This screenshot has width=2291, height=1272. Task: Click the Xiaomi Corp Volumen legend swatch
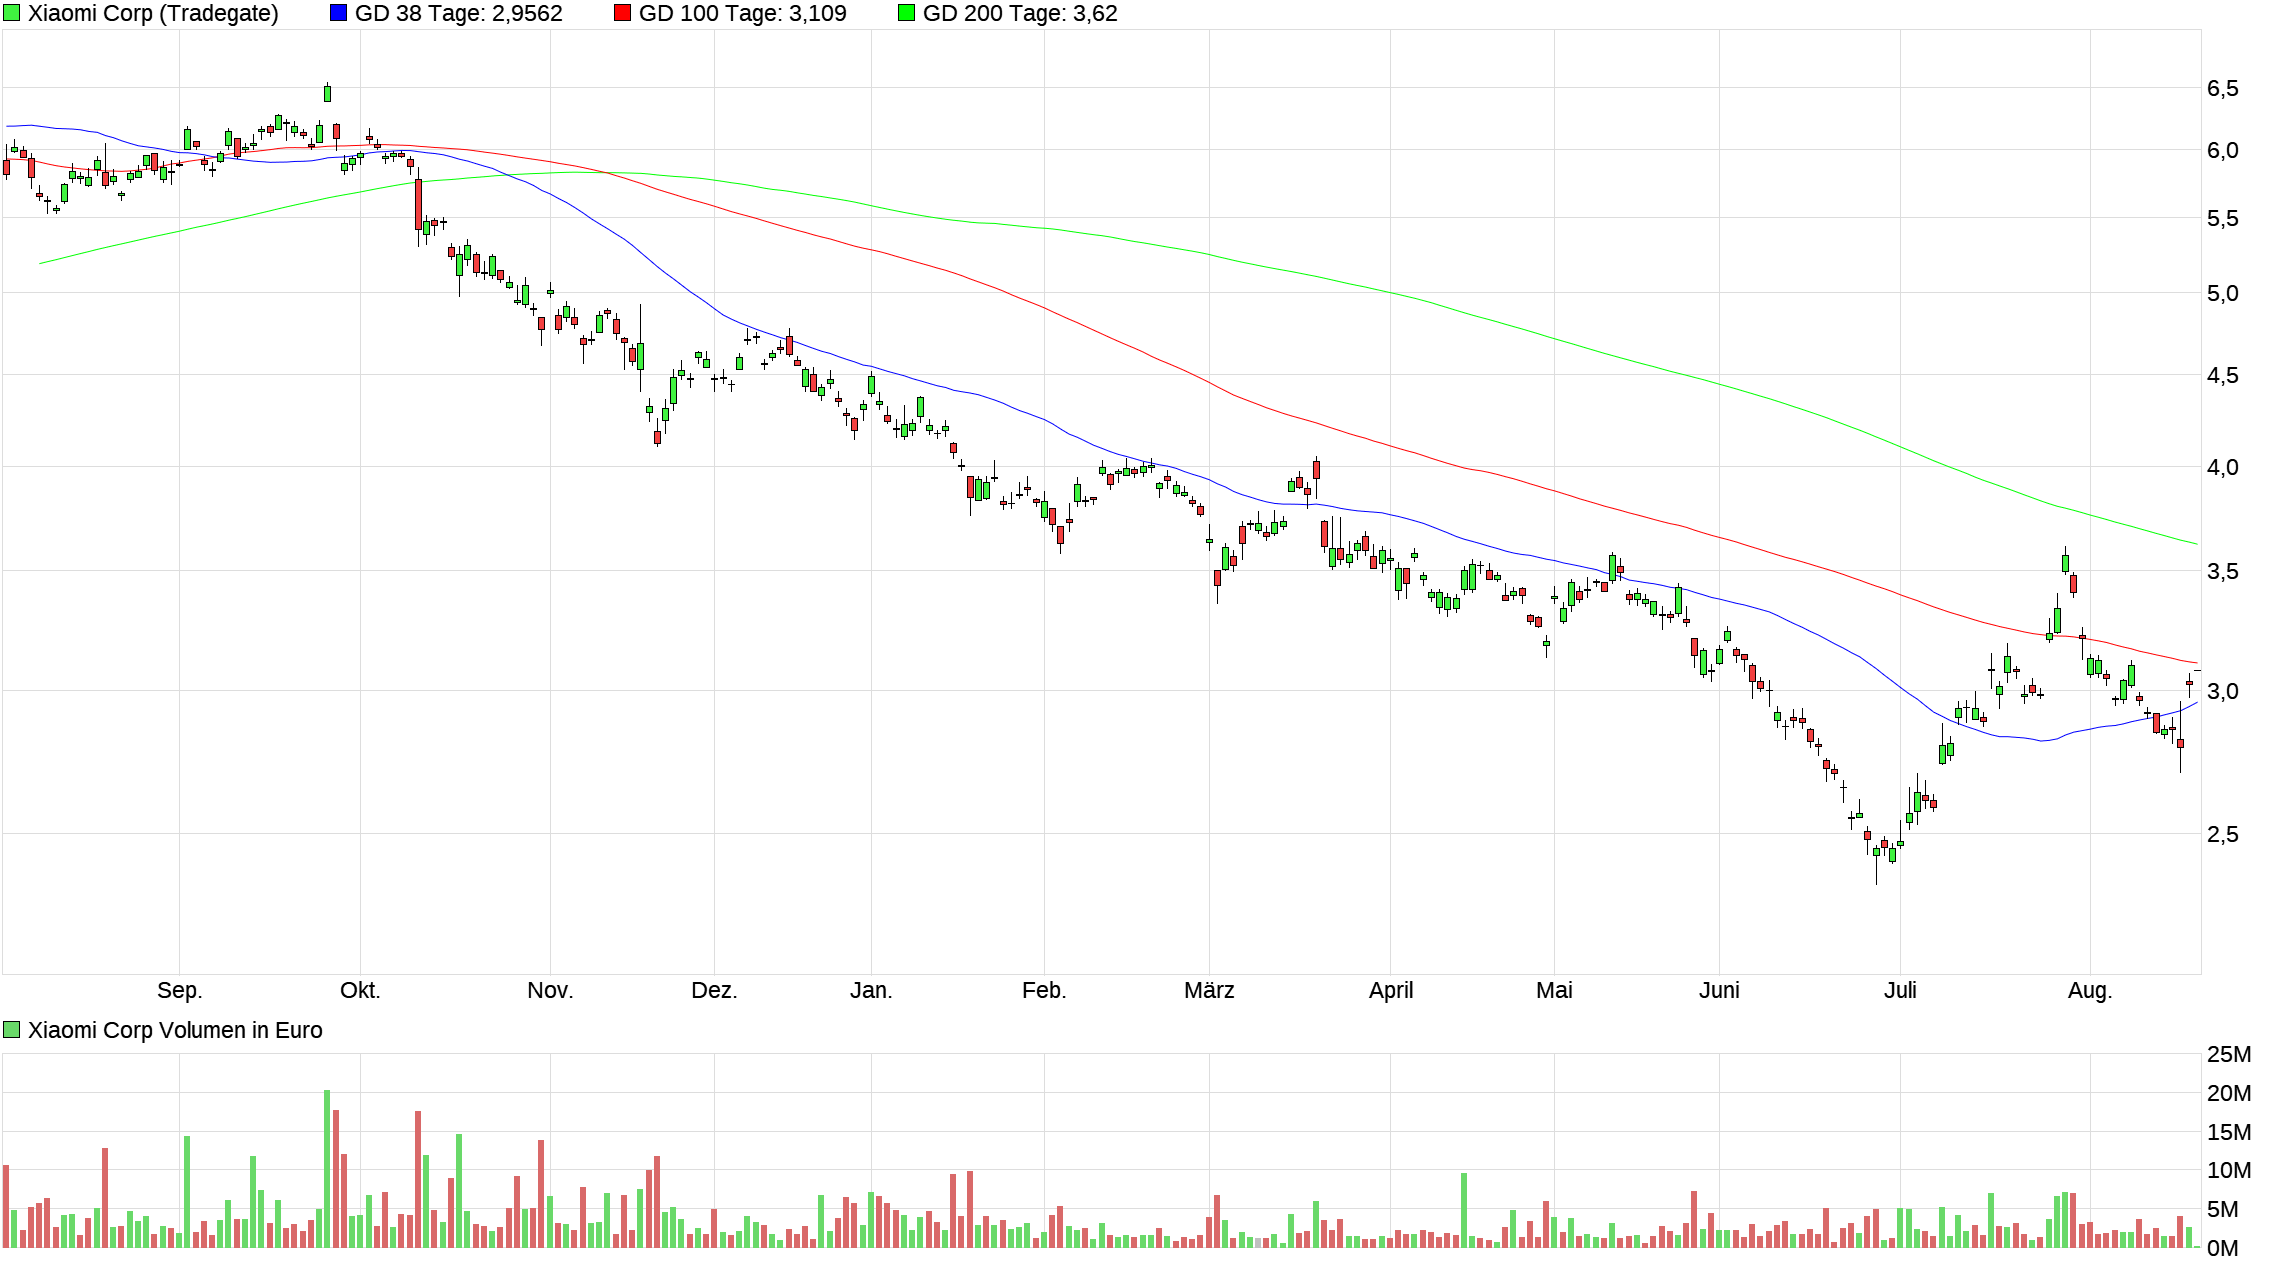[12, 1030]
